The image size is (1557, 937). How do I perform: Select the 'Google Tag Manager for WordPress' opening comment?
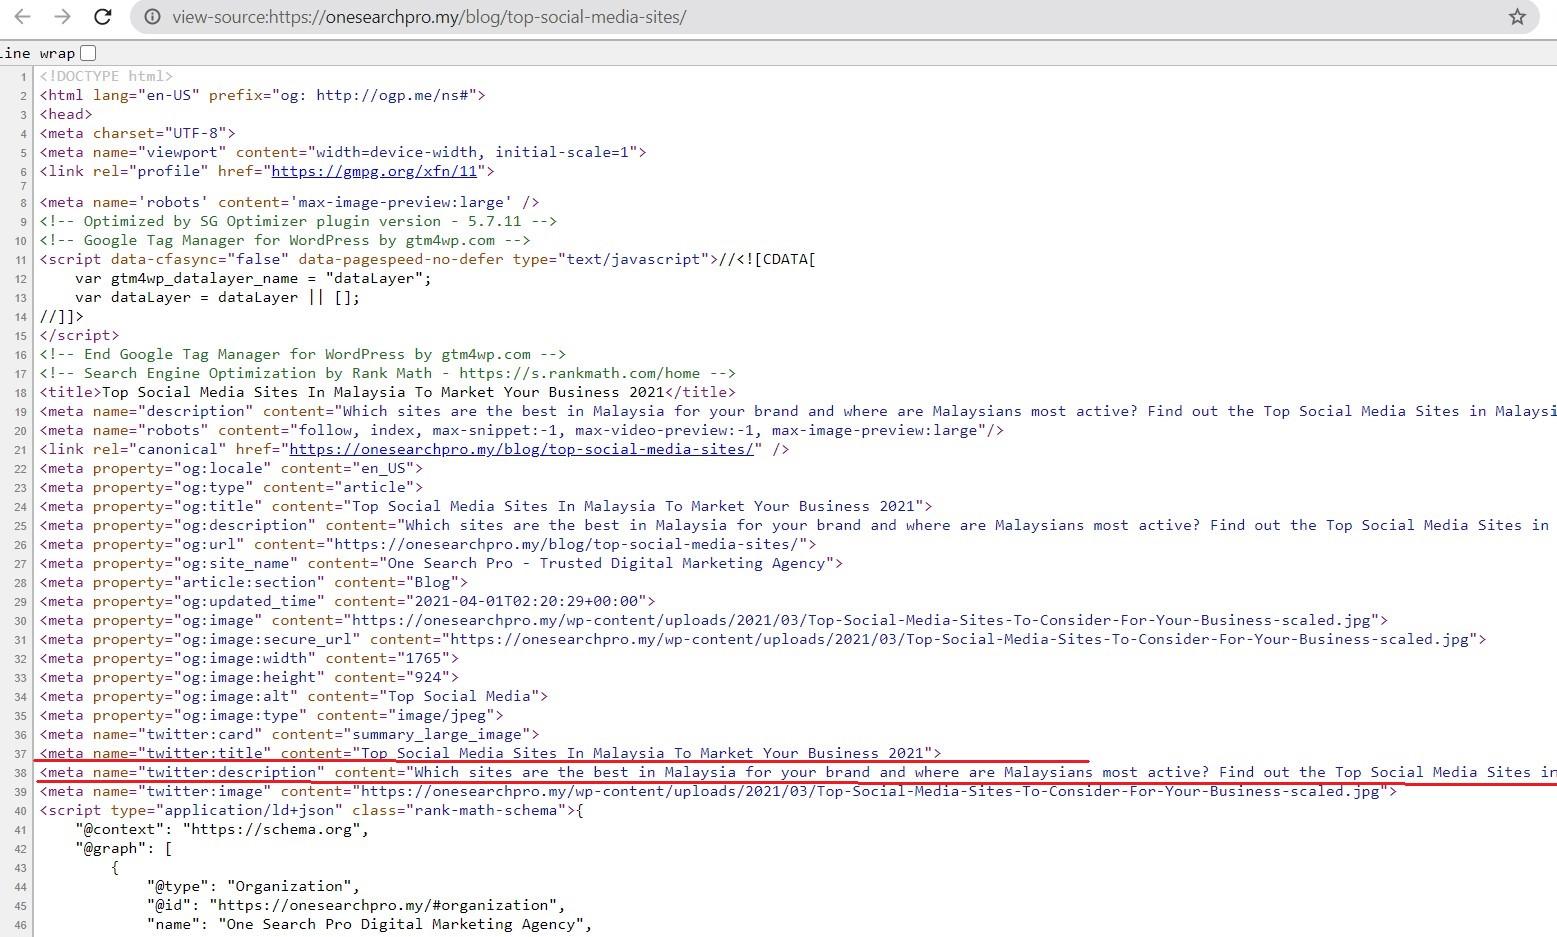point(285,240)
